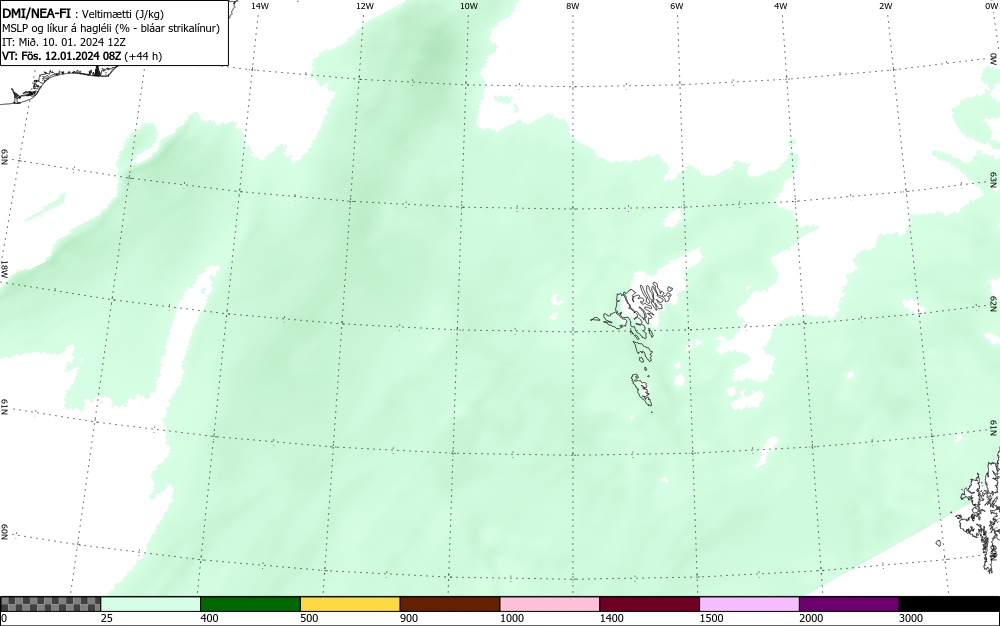
Task: Click the yellow 500–900 legend swatch
Action: coord(350,604)
